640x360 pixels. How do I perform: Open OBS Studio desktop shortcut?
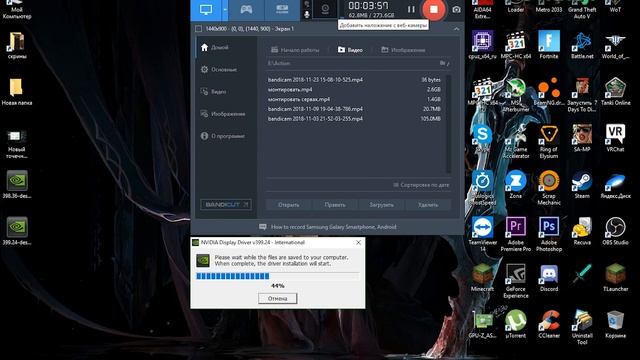click(616, 231)
